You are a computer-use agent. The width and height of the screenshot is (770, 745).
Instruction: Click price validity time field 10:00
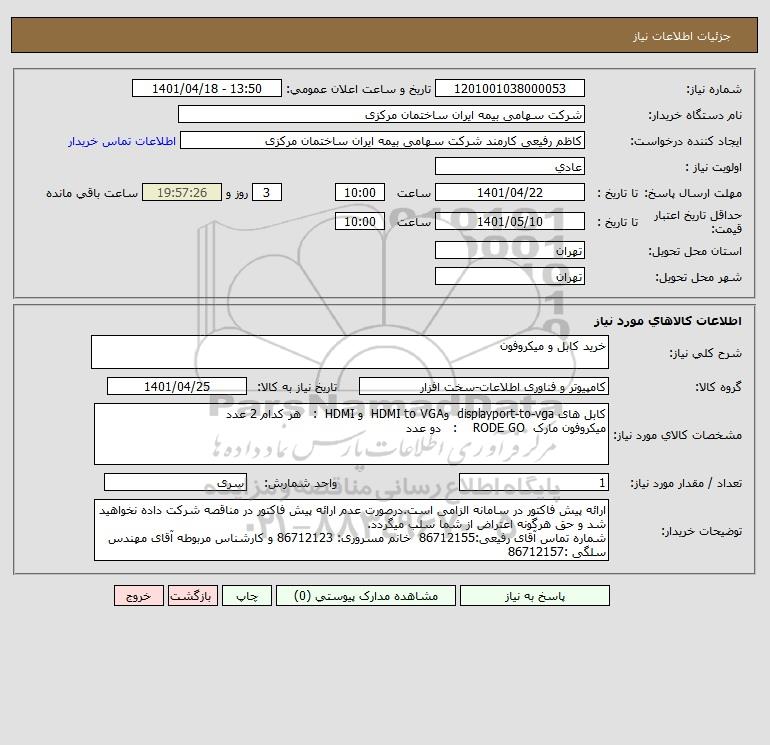pos(359,221)
